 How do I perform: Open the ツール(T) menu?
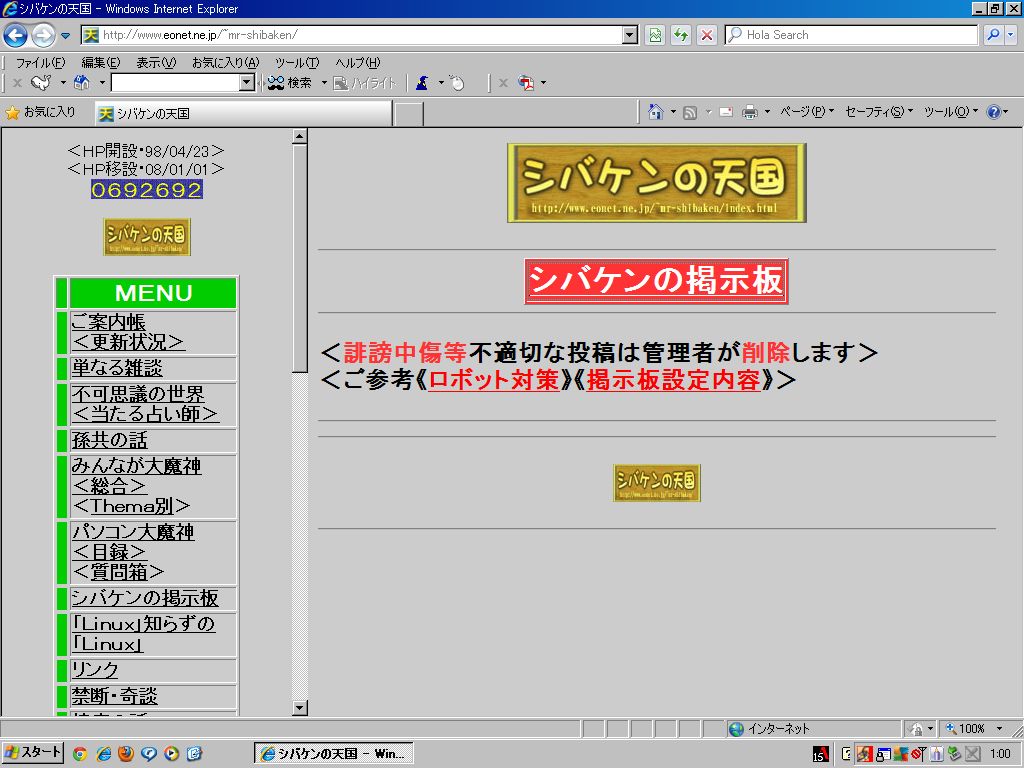[297, 63]
